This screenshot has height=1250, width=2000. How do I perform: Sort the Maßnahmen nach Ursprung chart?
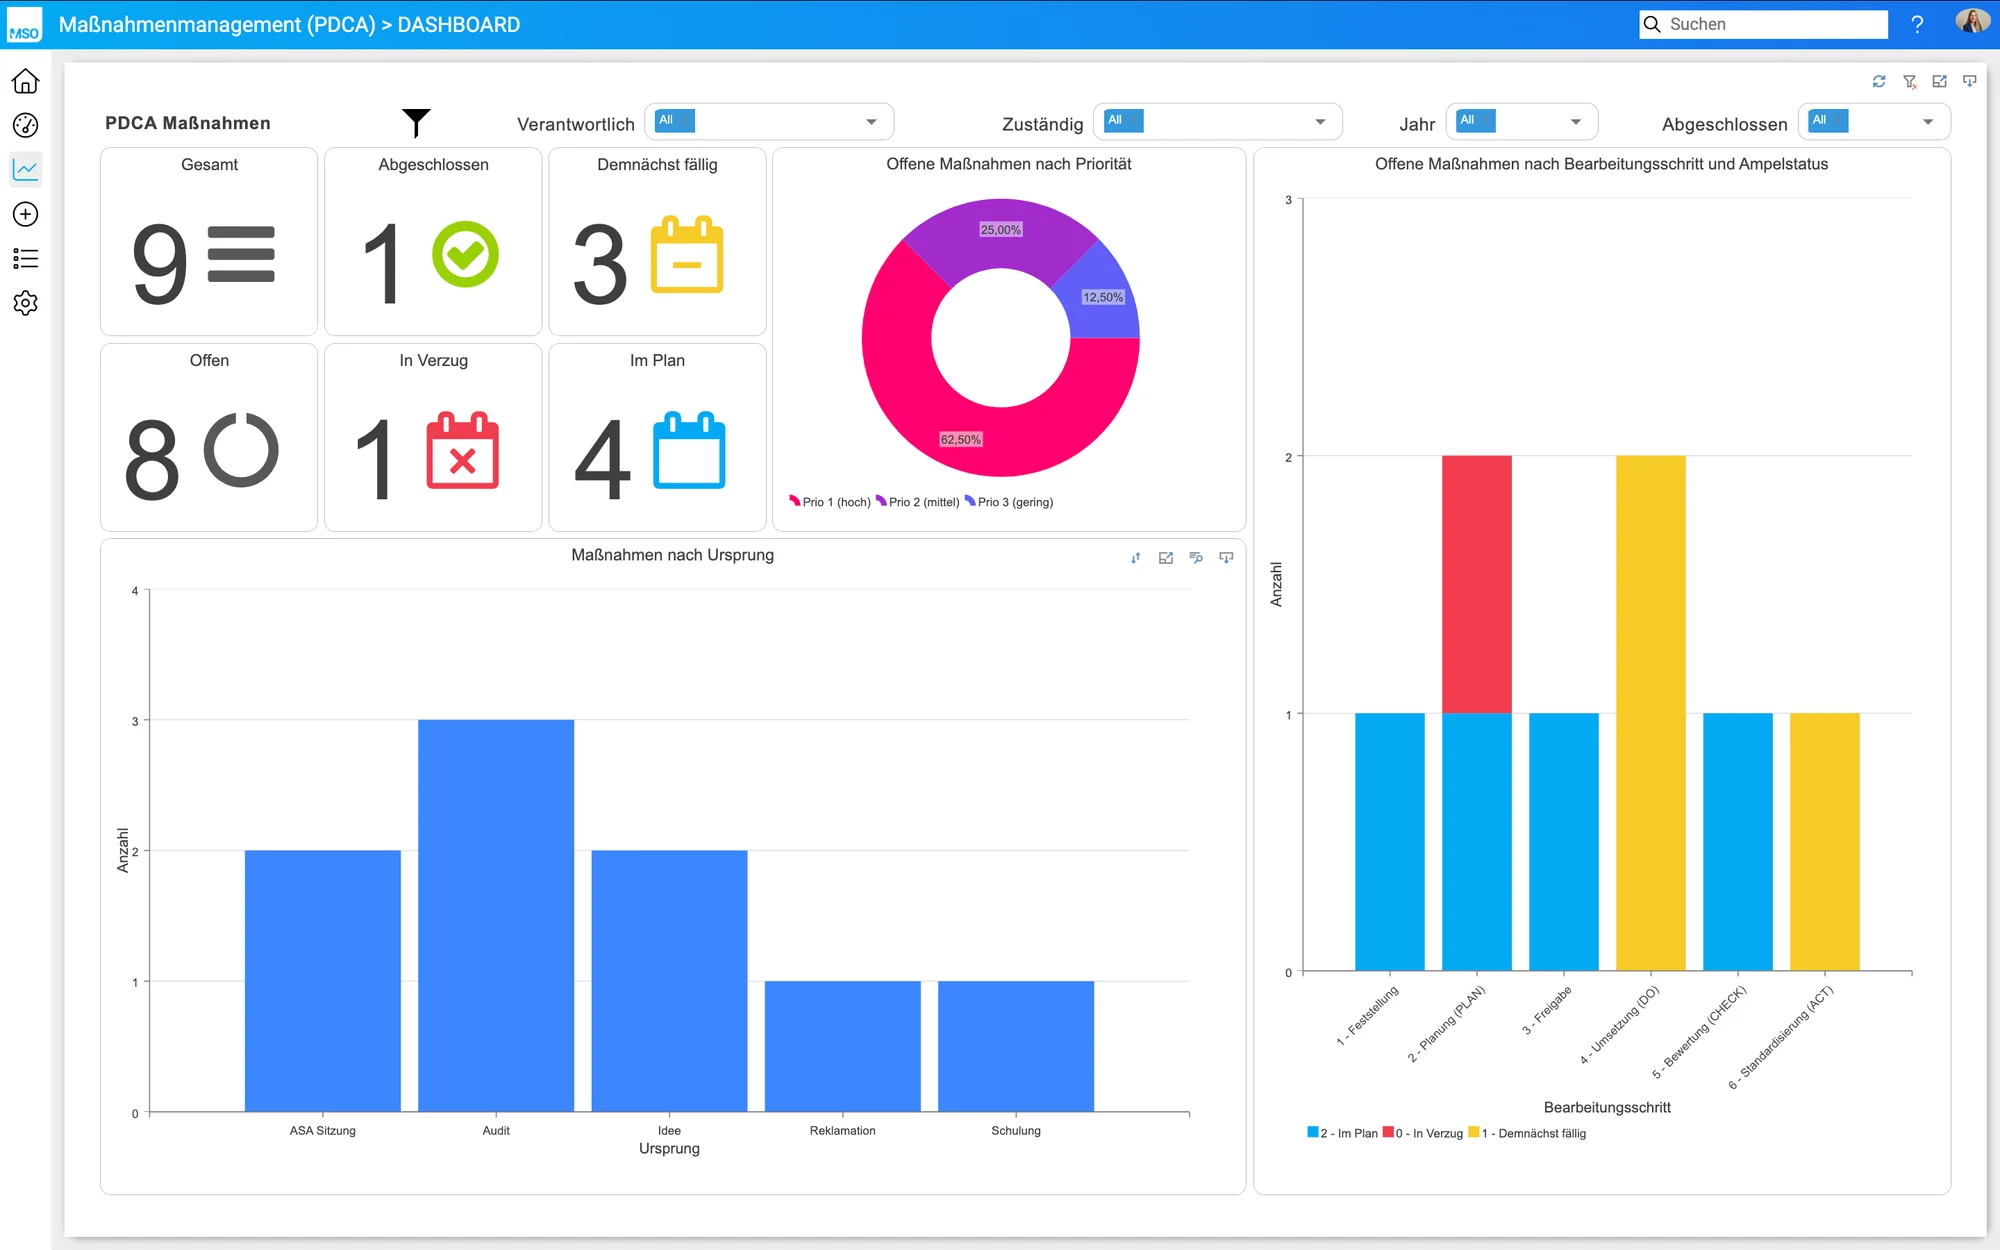pyautogui.click(x=1136, y=558)
